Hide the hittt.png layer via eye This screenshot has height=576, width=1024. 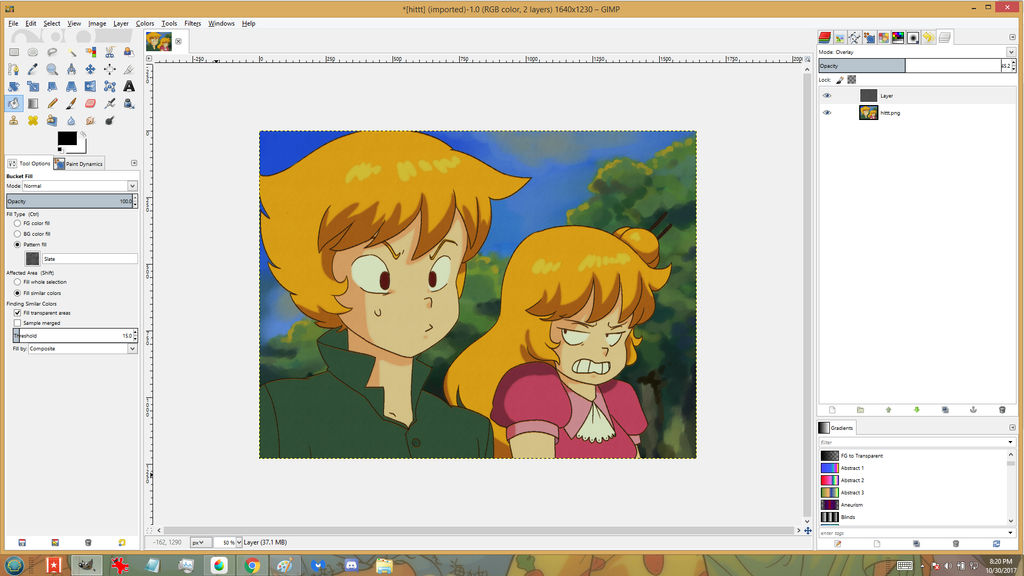[x=827, y=113]
